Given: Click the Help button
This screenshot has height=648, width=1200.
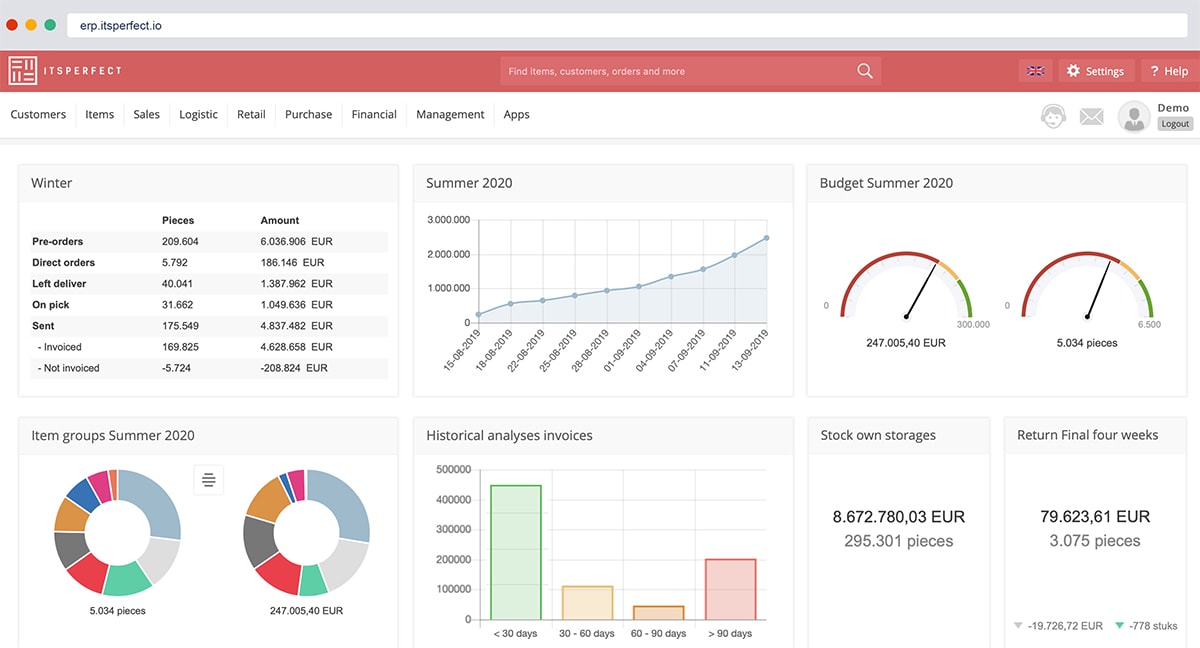Looking at the screenshot, I should pyautogui.click(x=1168, y=71).
